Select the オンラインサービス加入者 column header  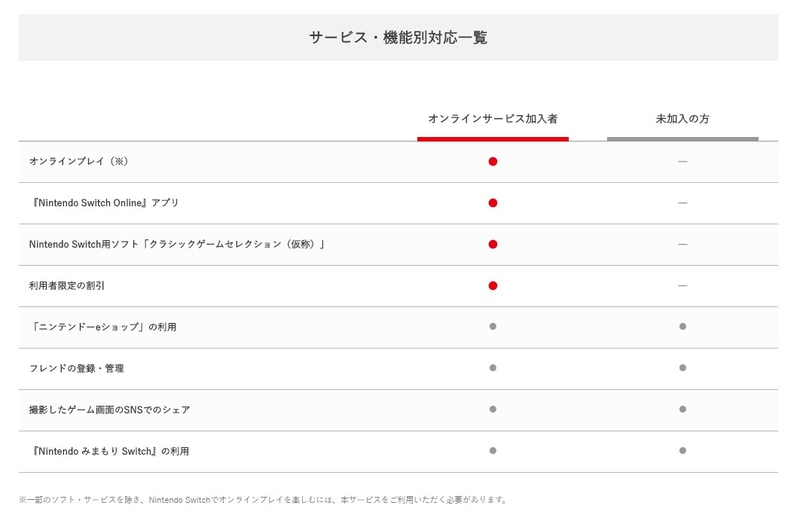tap(493, 118)
